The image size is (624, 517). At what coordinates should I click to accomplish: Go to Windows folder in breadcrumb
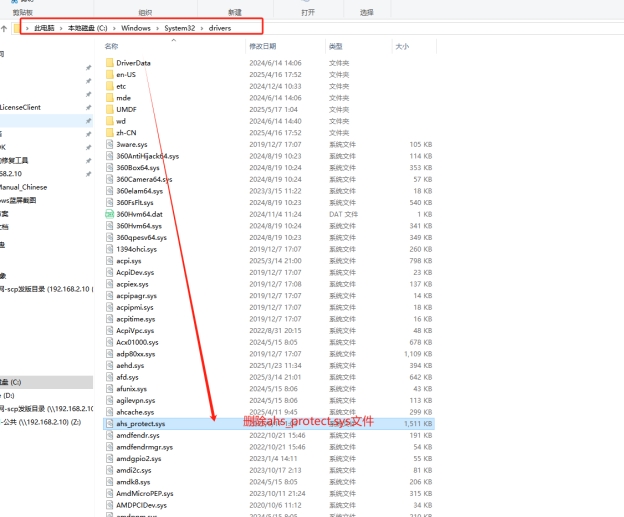point(136,28)
